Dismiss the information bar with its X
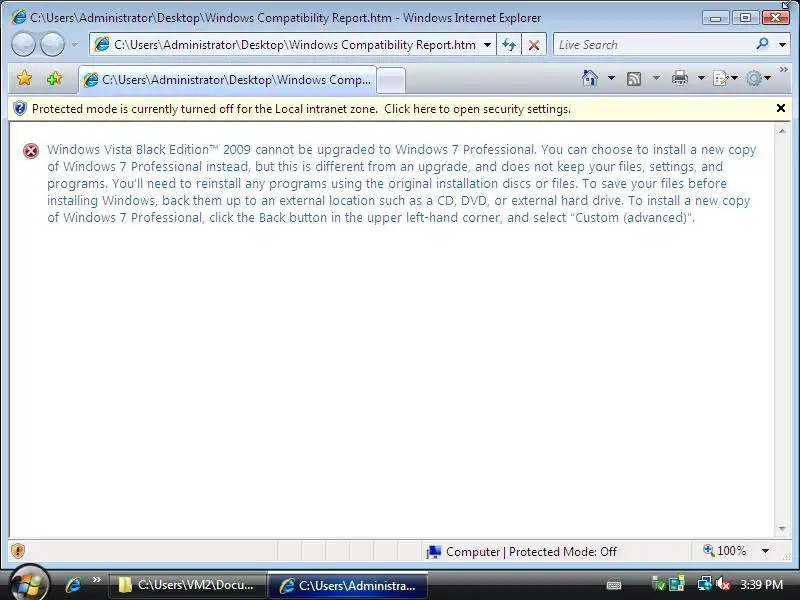800x600 pixels. [x=781, y=108]
